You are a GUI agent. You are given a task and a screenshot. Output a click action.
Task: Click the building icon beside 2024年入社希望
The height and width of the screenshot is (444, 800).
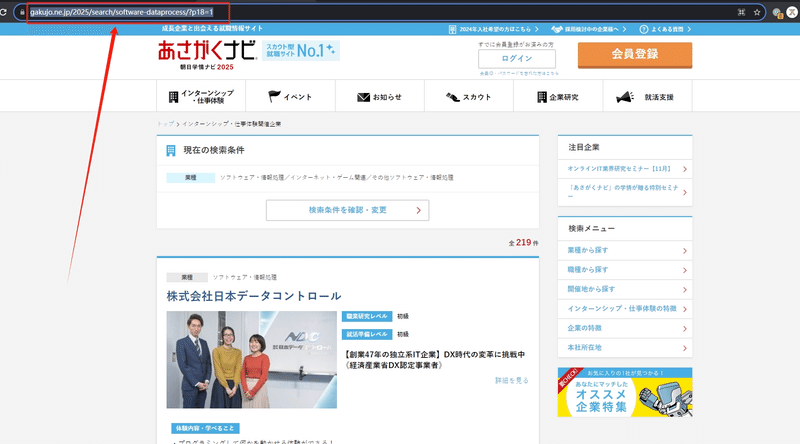point(452,30)
